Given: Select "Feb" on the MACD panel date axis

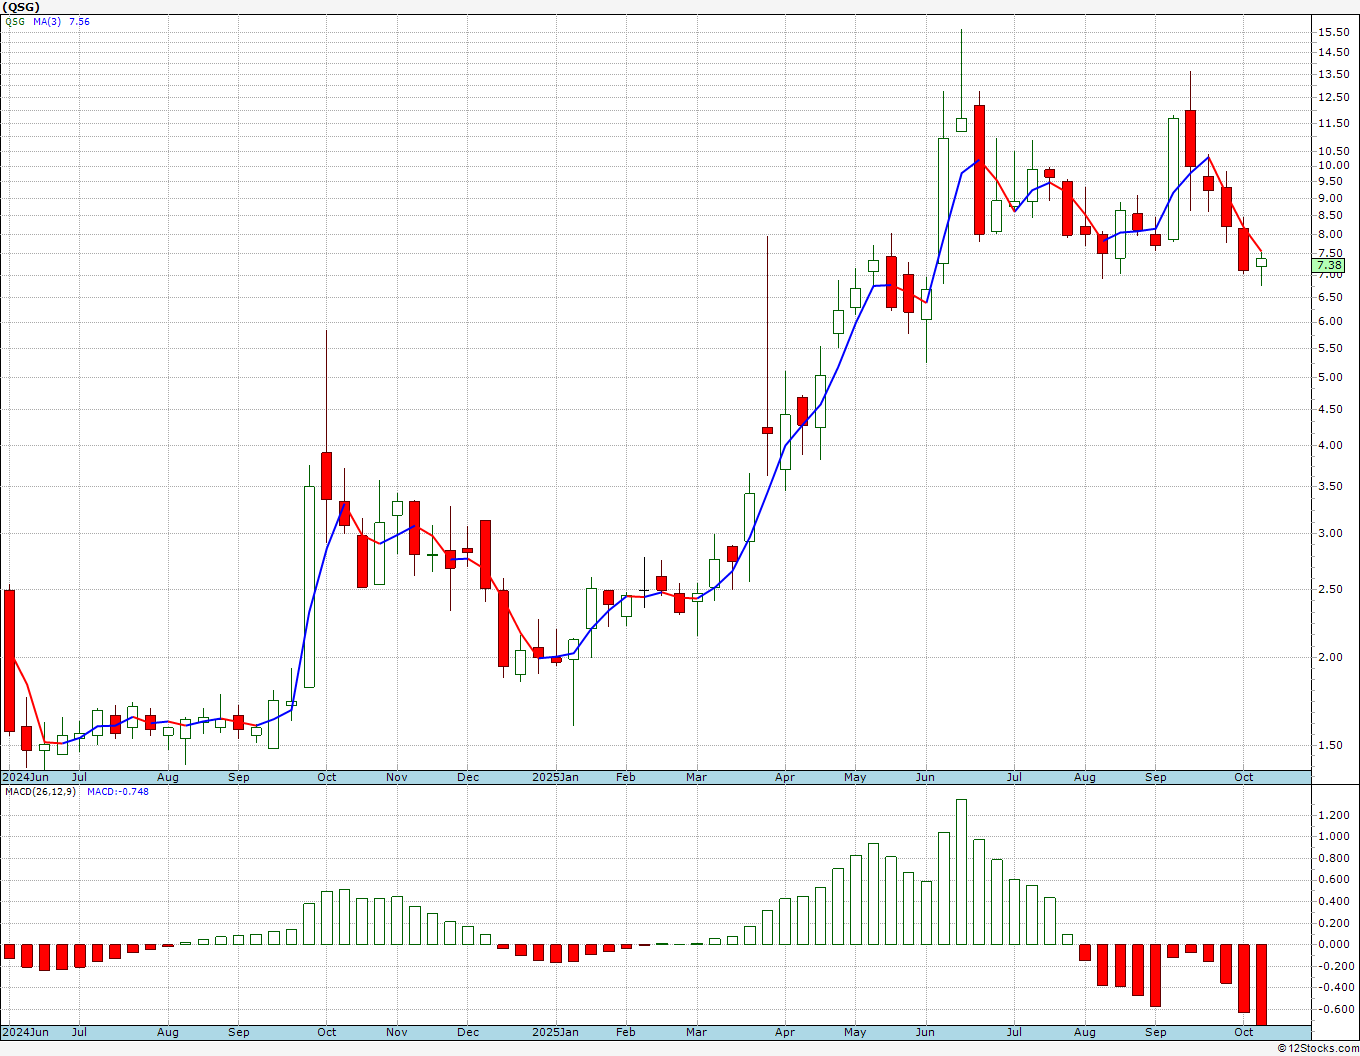Looking at the screenshot, I should 626,1032.
